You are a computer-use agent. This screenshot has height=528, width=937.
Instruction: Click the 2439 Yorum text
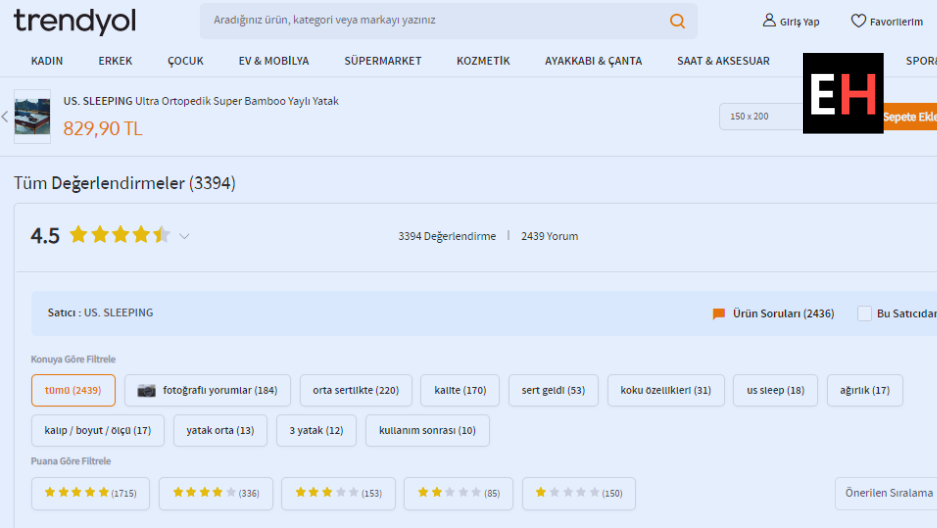(x=549, y=237)
